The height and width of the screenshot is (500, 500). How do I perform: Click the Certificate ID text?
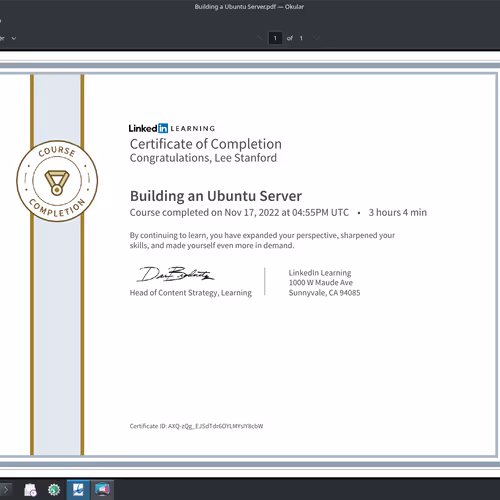196,426
